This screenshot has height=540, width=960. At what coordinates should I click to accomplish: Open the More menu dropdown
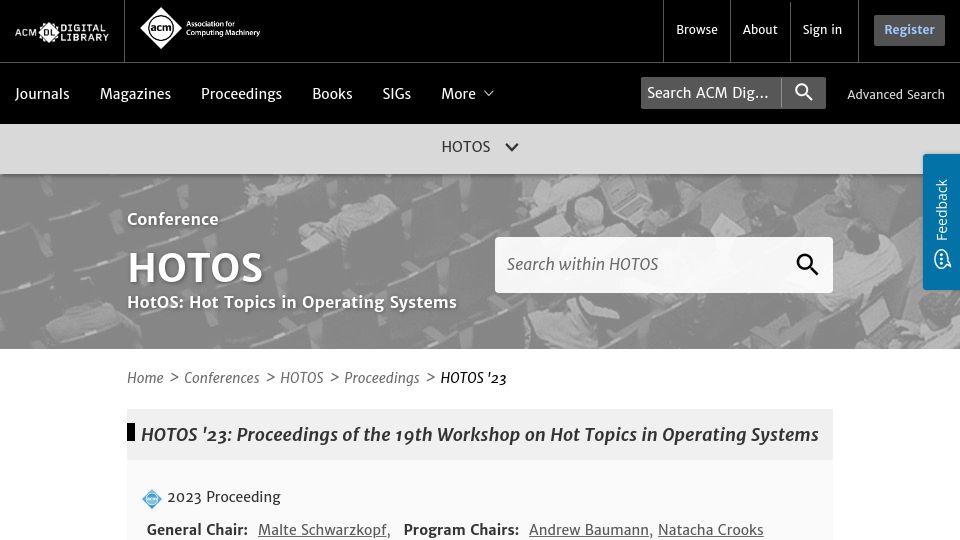pyautogui.click(x=467, y=94)
